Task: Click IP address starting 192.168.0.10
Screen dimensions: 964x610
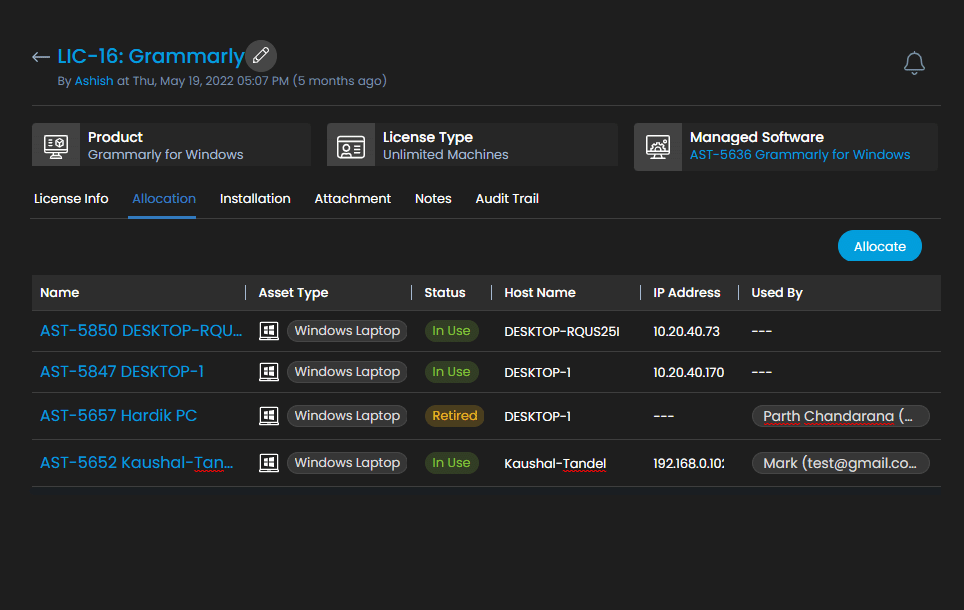Action: click(x=689, y=464)
